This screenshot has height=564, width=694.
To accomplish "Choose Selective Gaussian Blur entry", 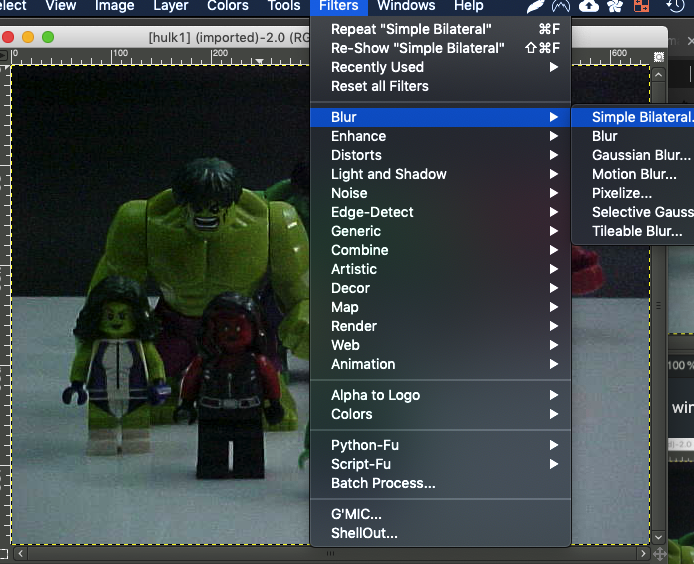I will click(633, 212).
